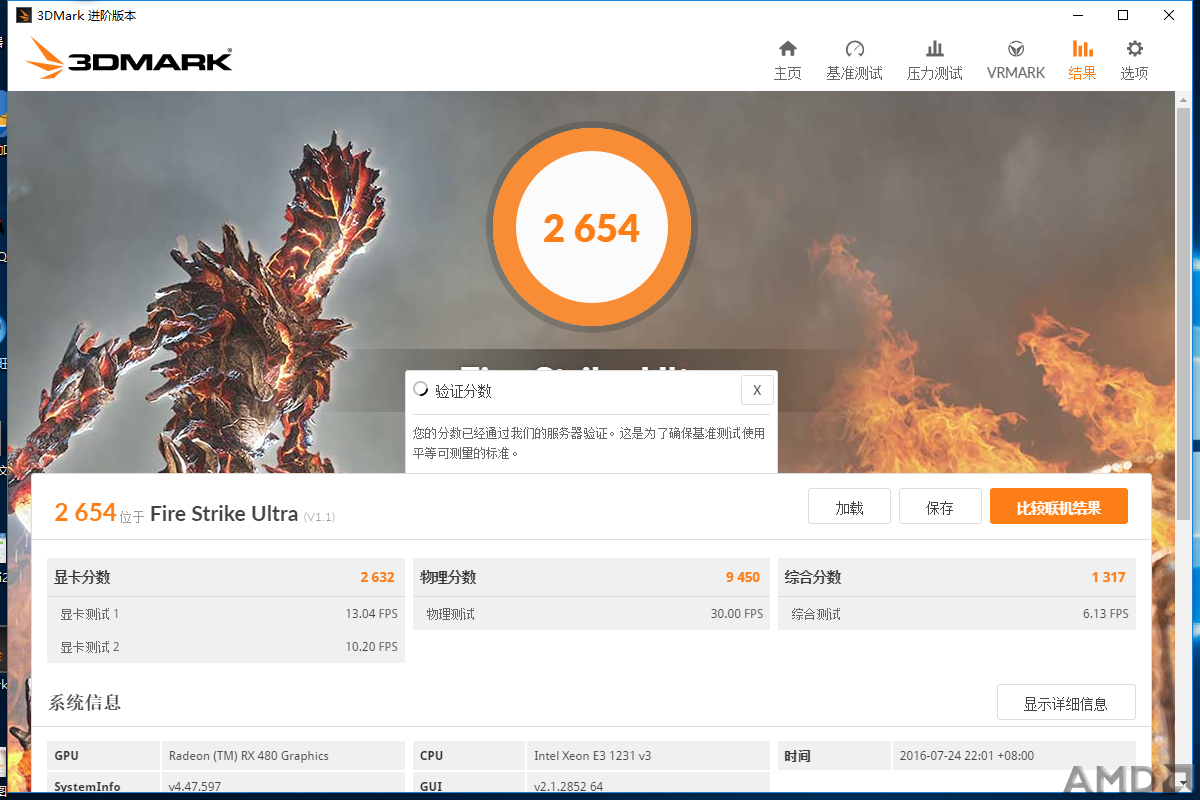
Task: Click 显示详细信息 show details button
Action: [x=1066, y=703]
